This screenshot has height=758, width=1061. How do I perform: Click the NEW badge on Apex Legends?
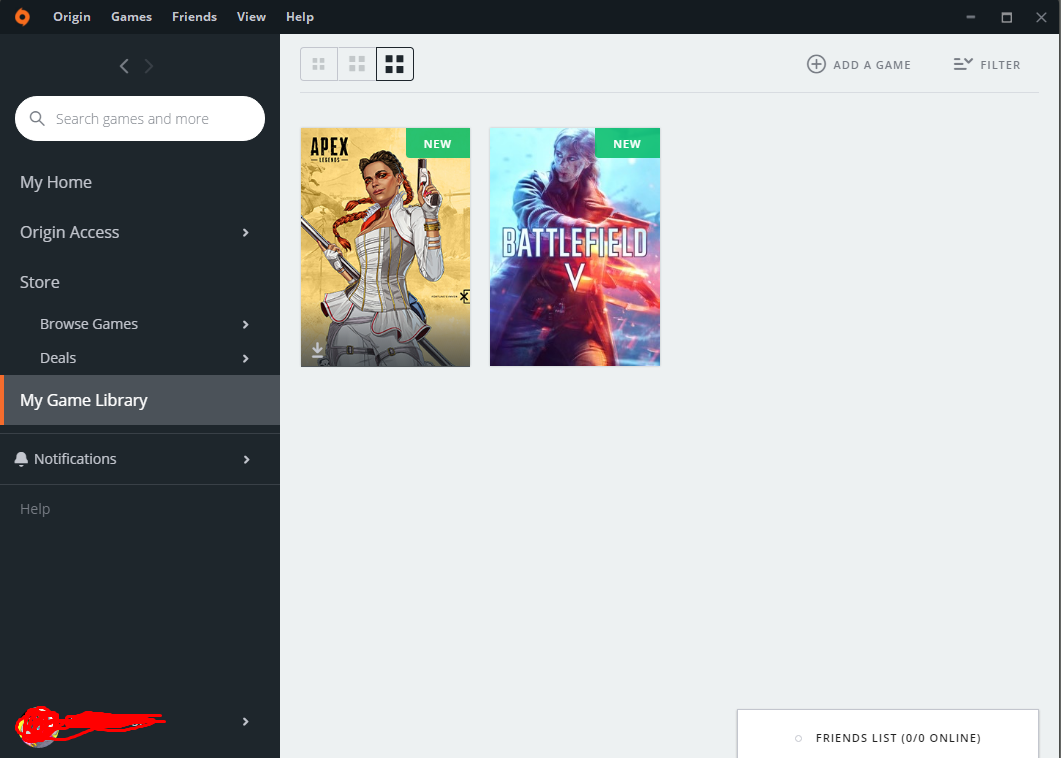click(438, 143)
